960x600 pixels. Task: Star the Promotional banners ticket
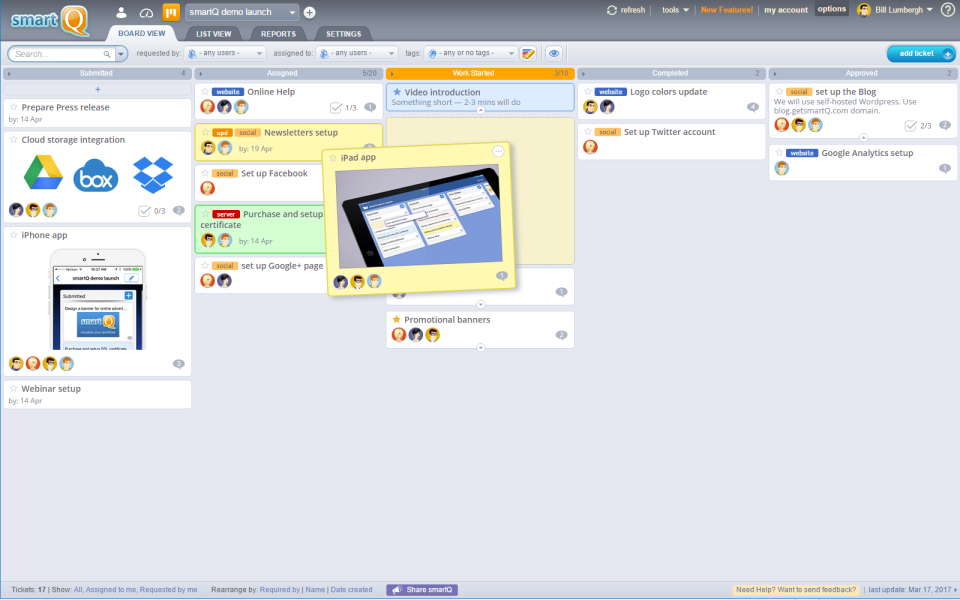[x=396, y=319]
